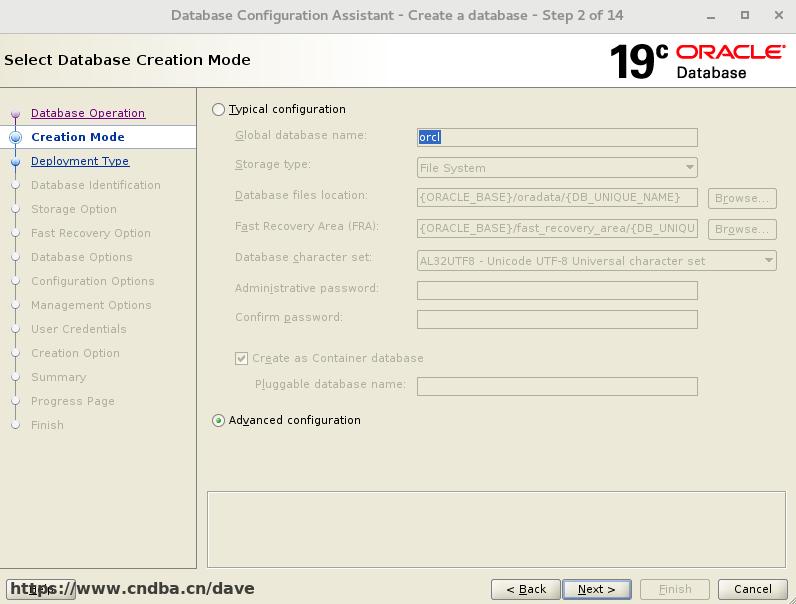The width and height of the screenshot is (796, 604).
Task: Browse for Fast Recovery Area
Action: pyautogui.click(x=742, y=229)
